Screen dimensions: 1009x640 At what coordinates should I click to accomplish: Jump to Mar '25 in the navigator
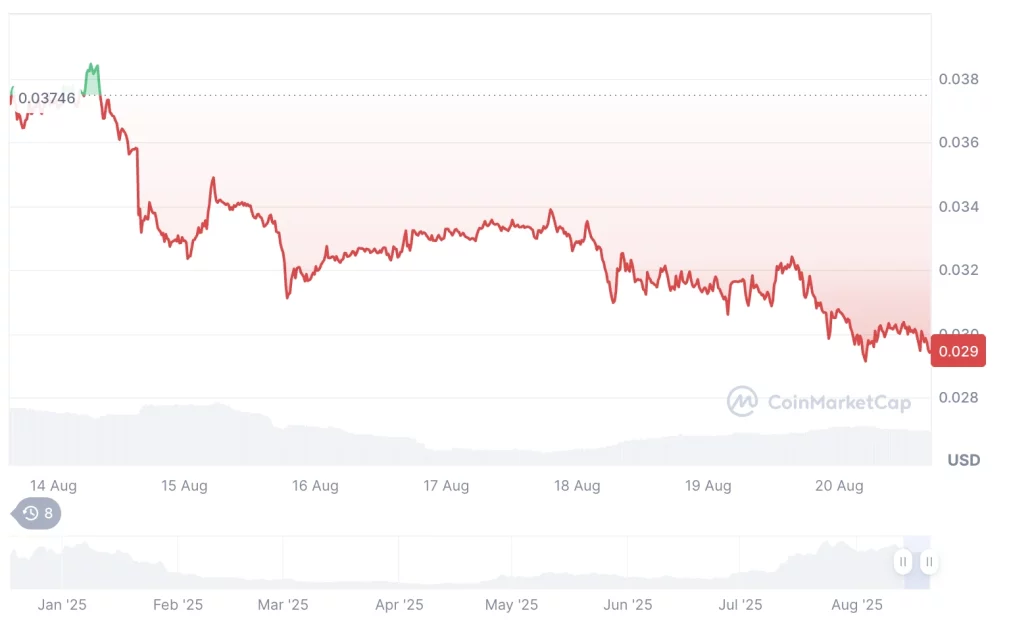click(283, 605)
